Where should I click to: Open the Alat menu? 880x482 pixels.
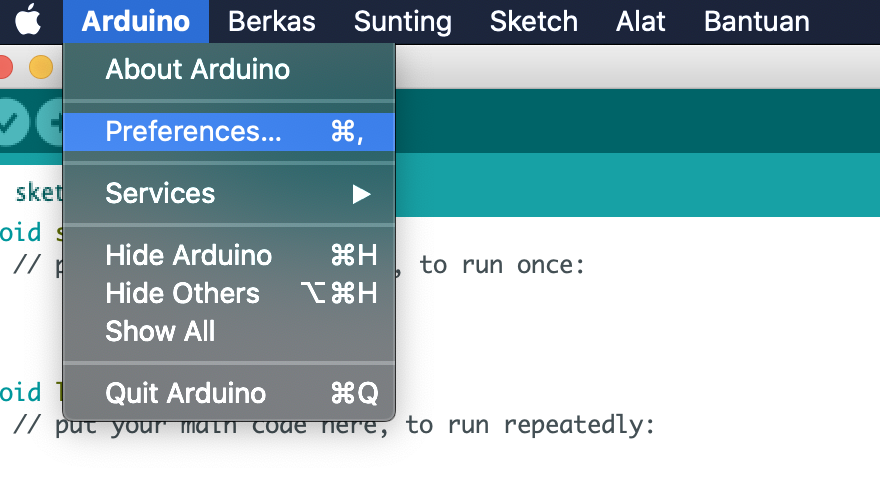click(x=640, y=21)
